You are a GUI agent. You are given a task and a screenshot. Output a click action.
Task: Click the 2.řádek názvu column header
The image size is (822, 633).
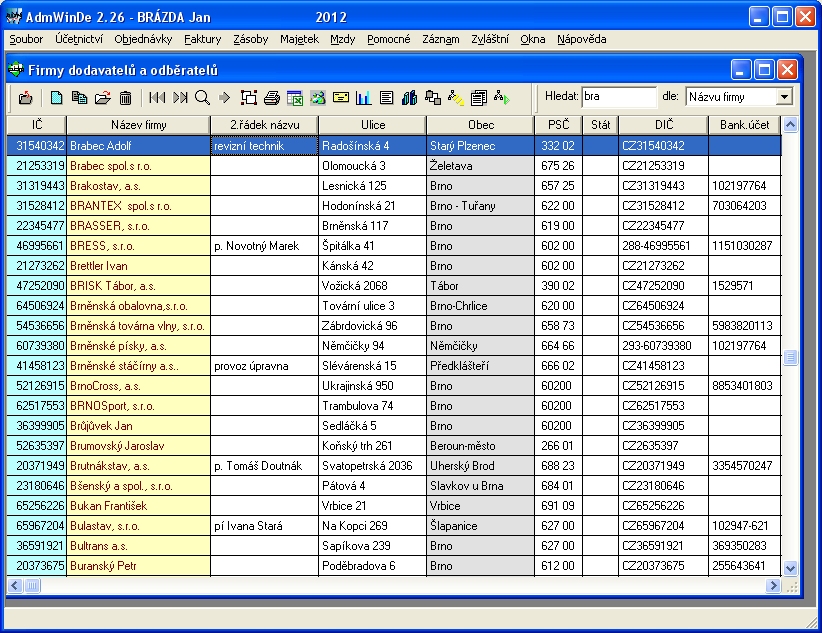click(x=264, y=125)
